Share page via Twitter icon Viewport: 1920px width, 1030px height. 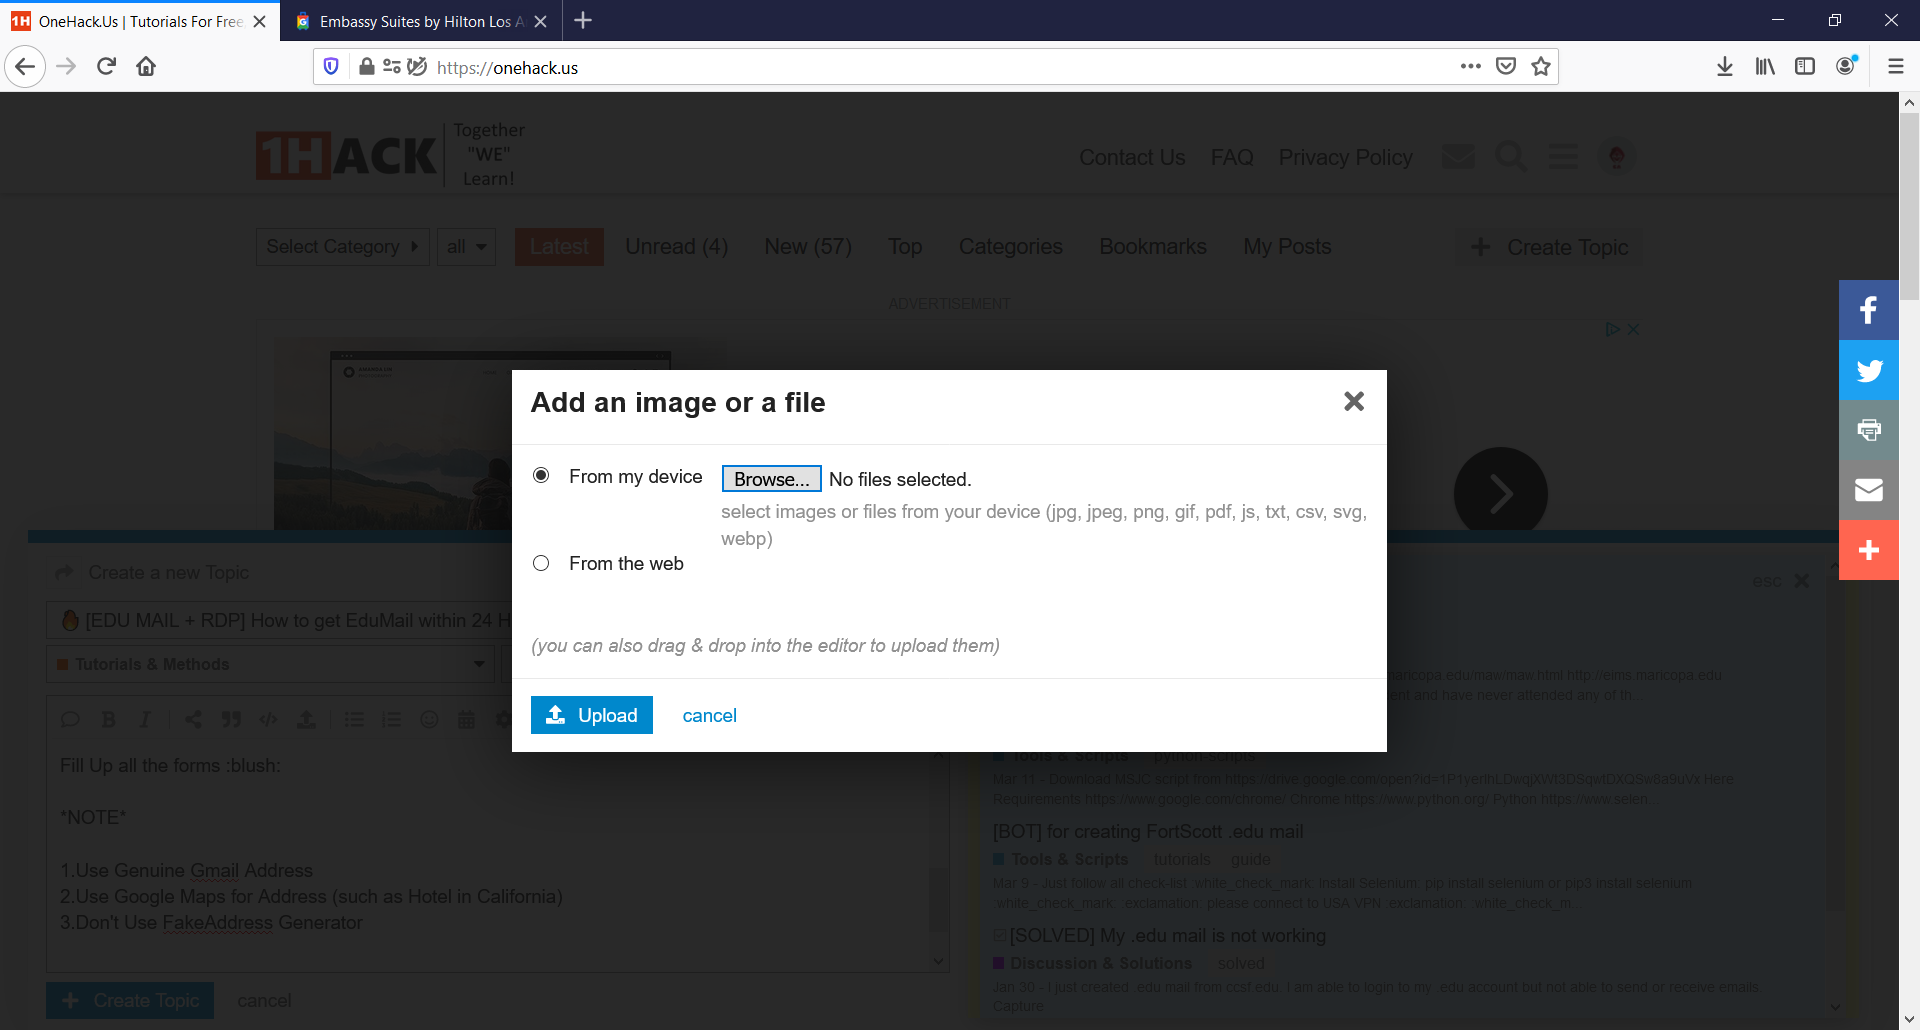tap(1868, 370)
